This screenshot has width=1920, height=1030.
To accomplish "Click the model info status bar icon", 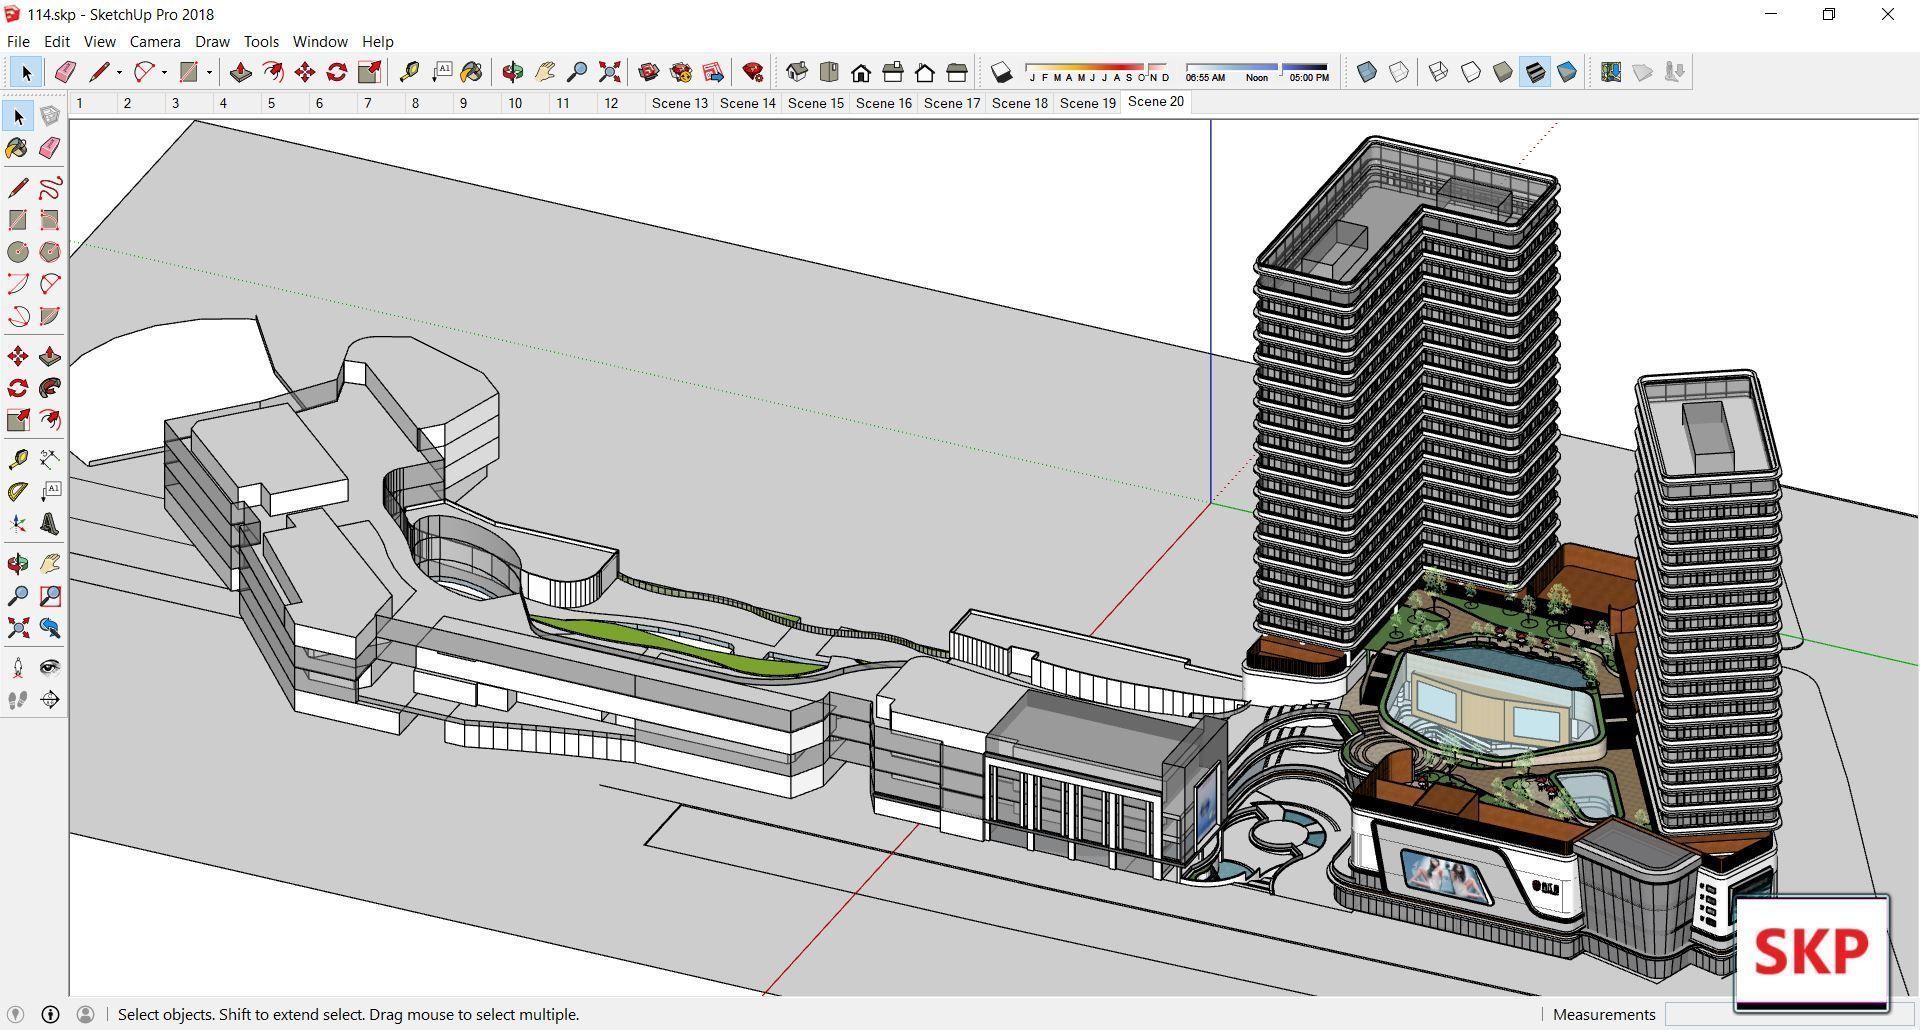I will click(50, 1014).
